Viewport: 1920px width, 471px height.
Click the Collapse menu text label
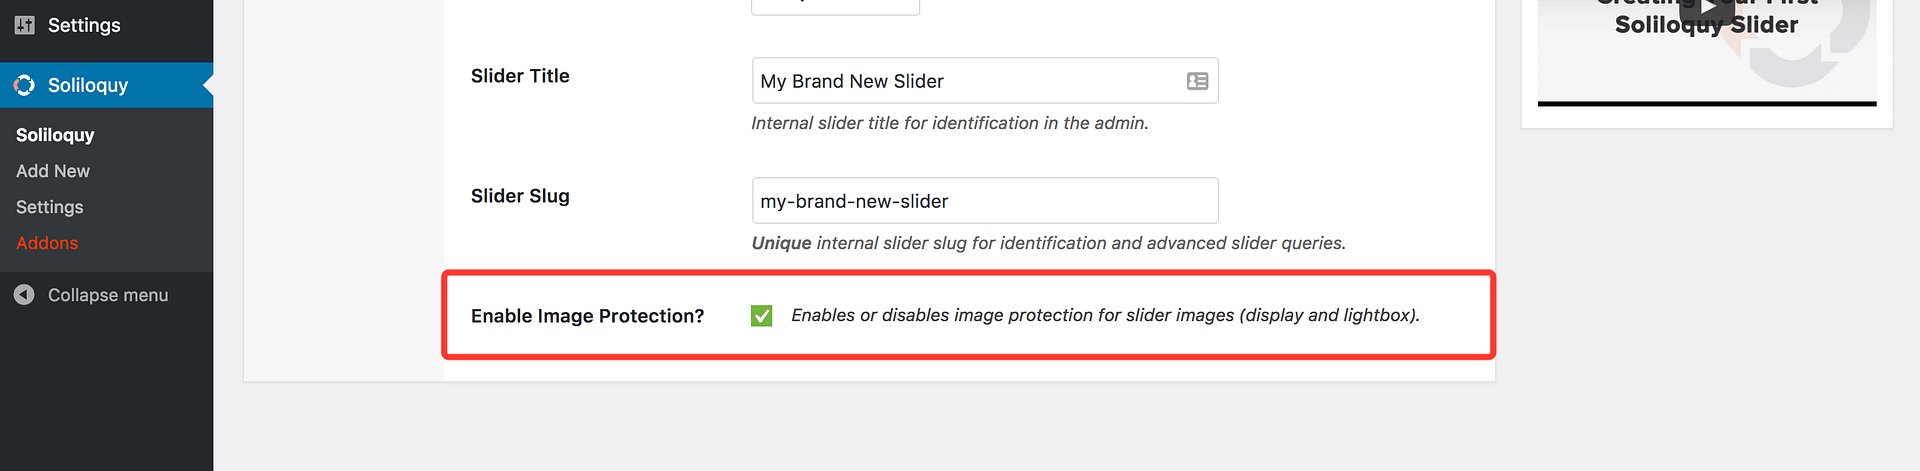(x=108, y=295)
